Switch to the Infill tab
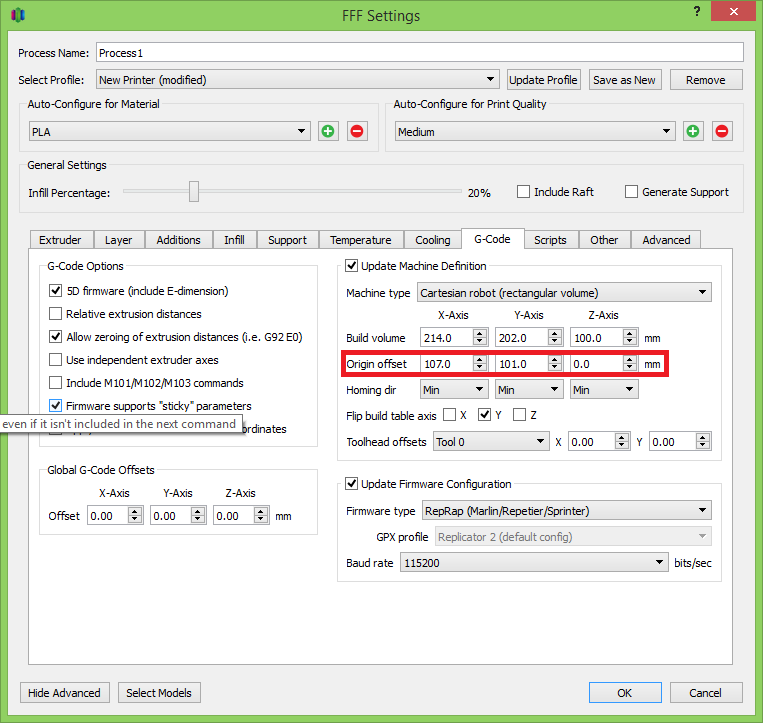 (x=234, y=240)
